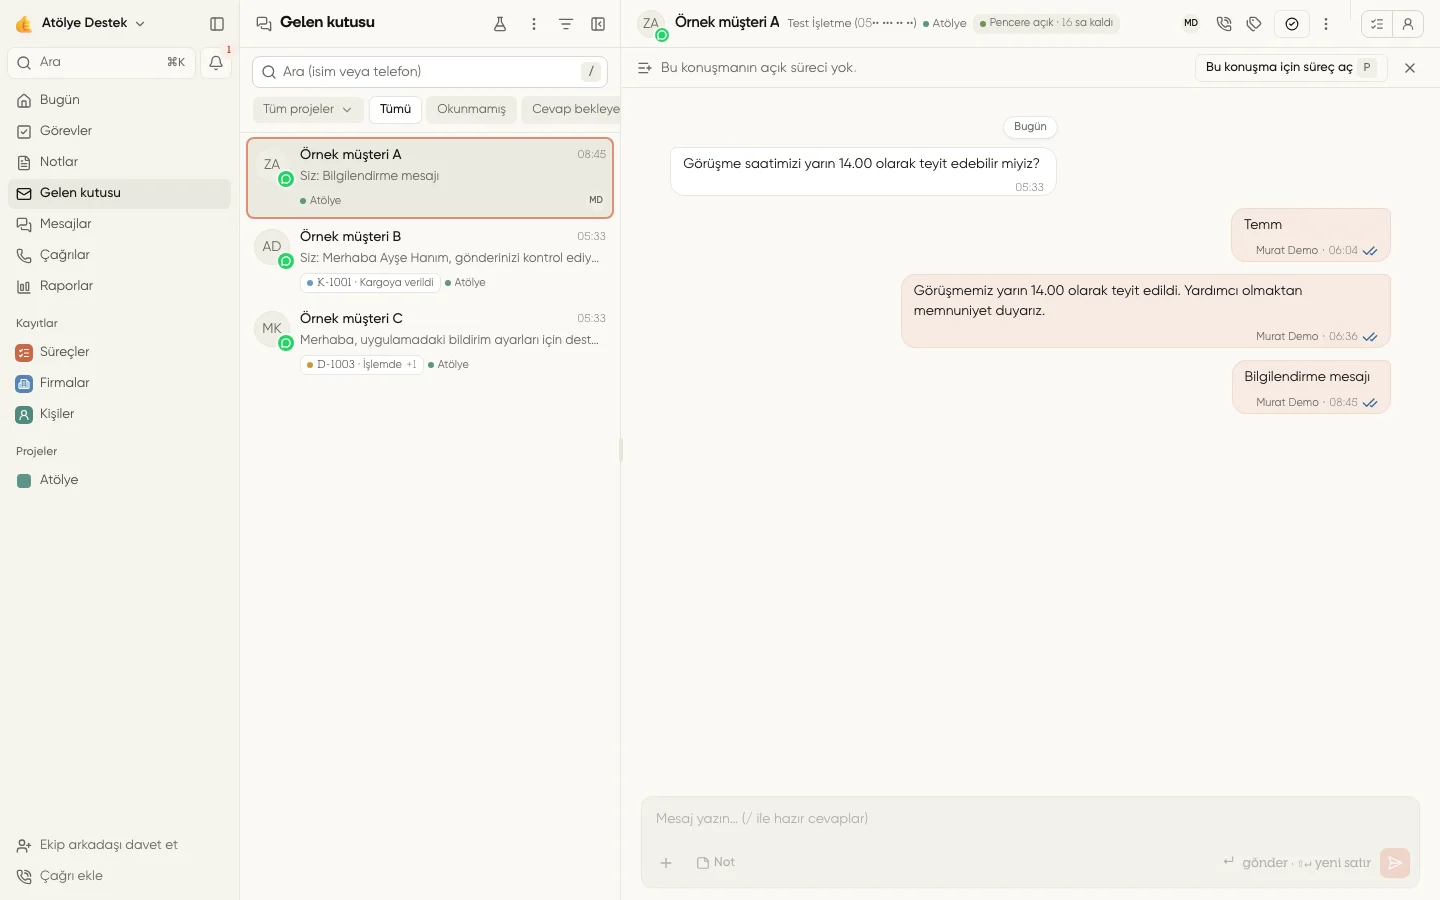1440x900 pixels.
Task: Open the Örnek müşteri C conversation
Action: coord(430,342)
